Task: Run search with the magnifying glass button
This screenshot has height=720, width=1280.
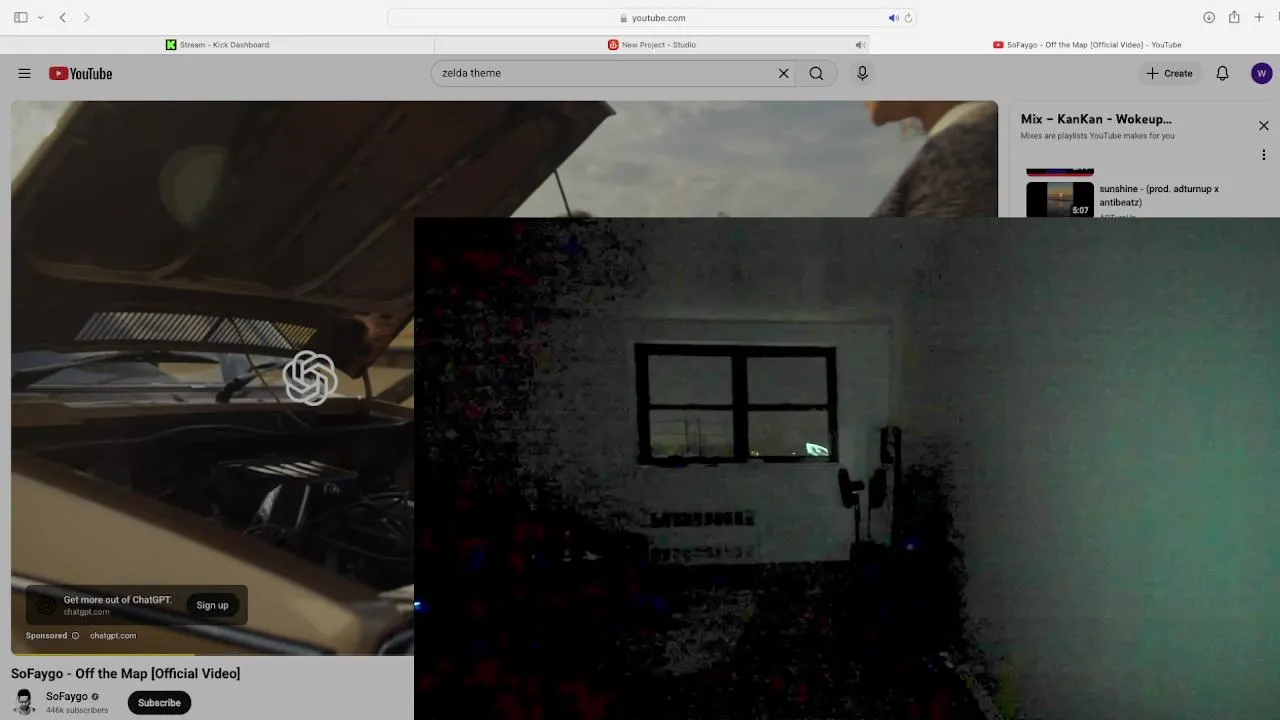Action: pos(816,73)
